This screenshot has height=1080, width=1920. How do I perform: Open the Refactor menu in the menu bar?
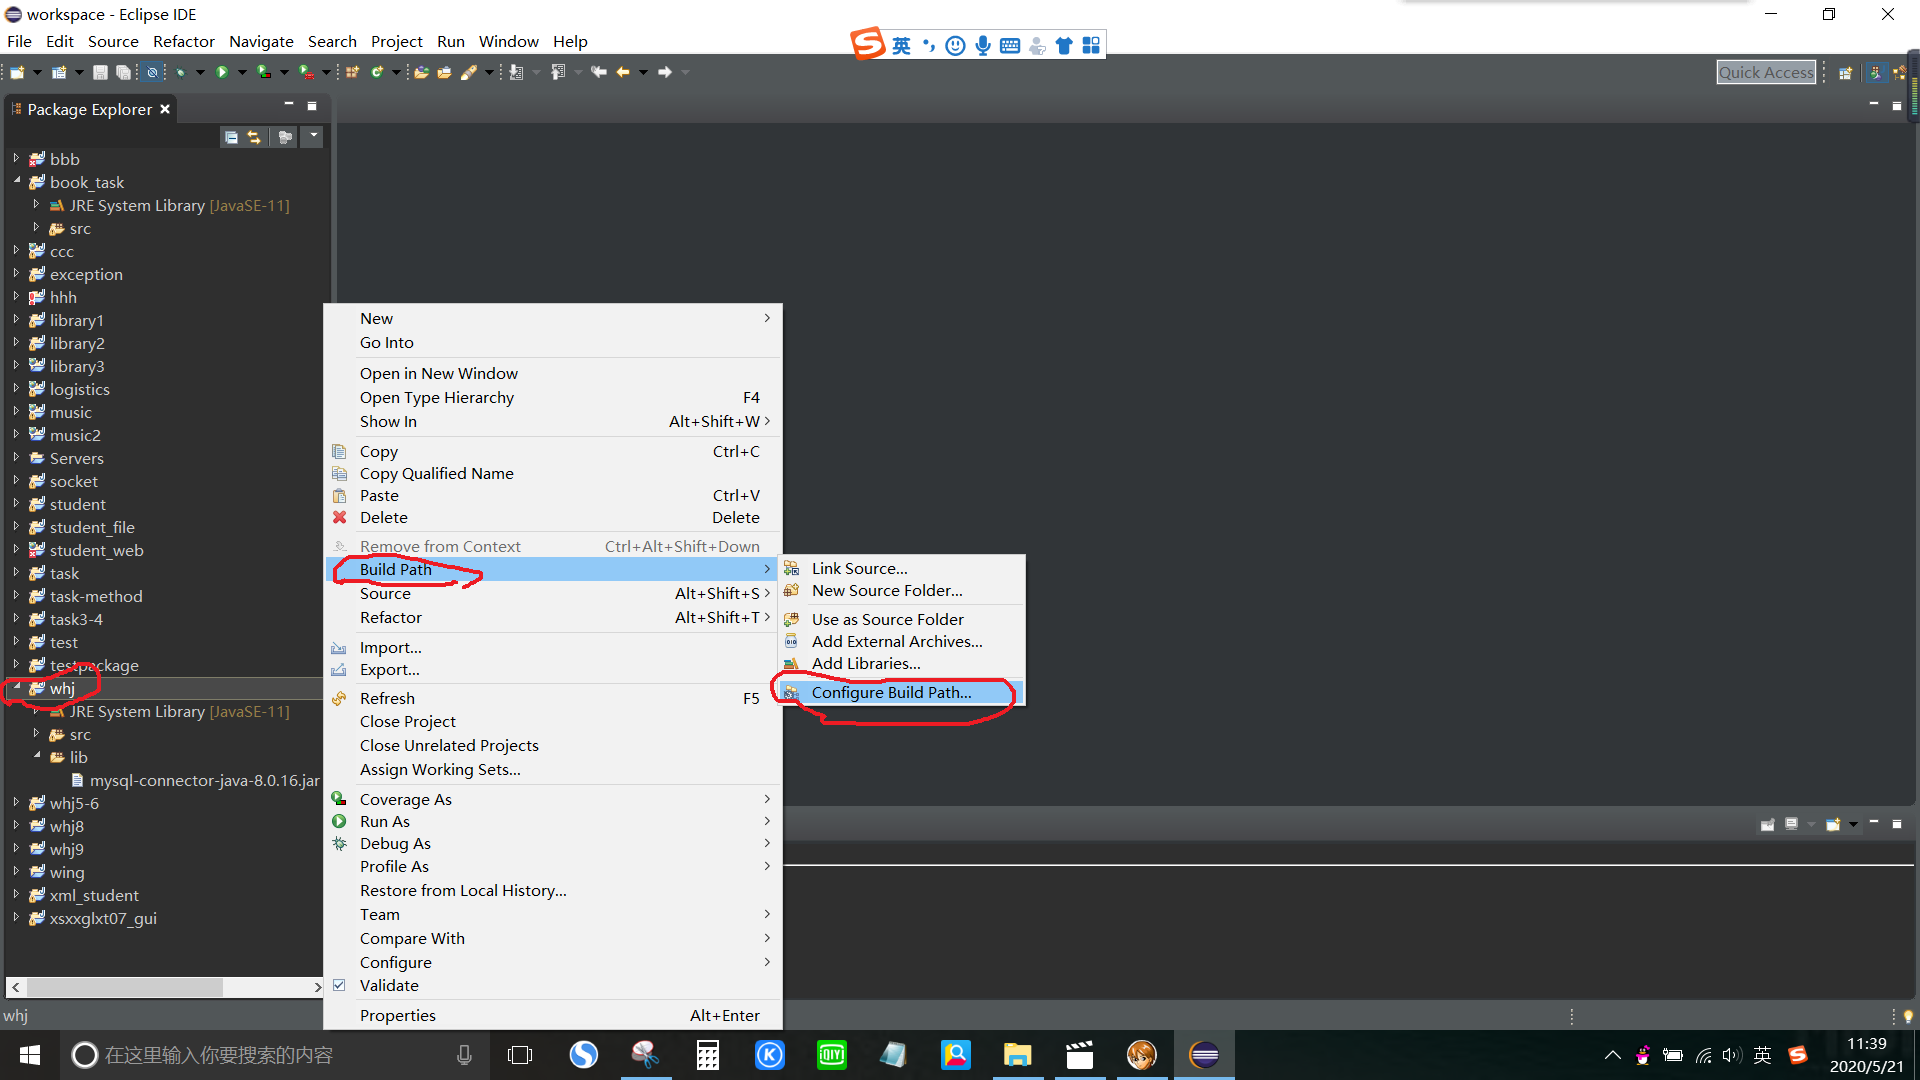pos(183,41)
